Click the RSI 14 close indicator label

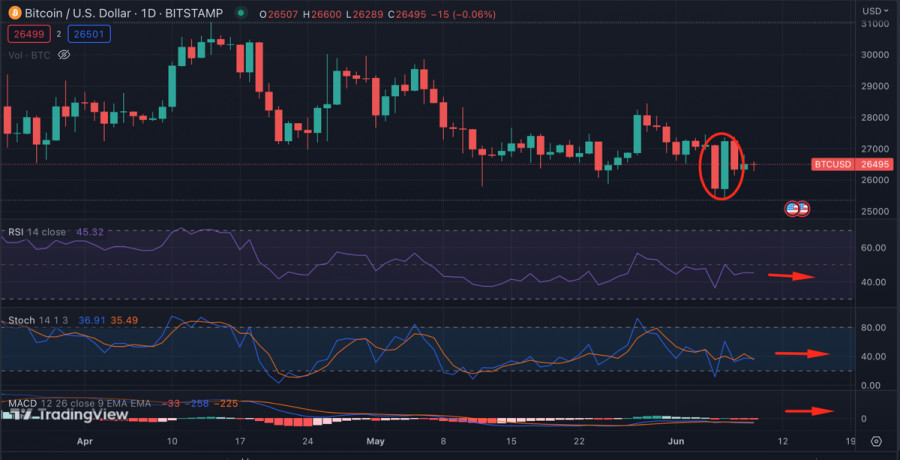coord(36,233)
